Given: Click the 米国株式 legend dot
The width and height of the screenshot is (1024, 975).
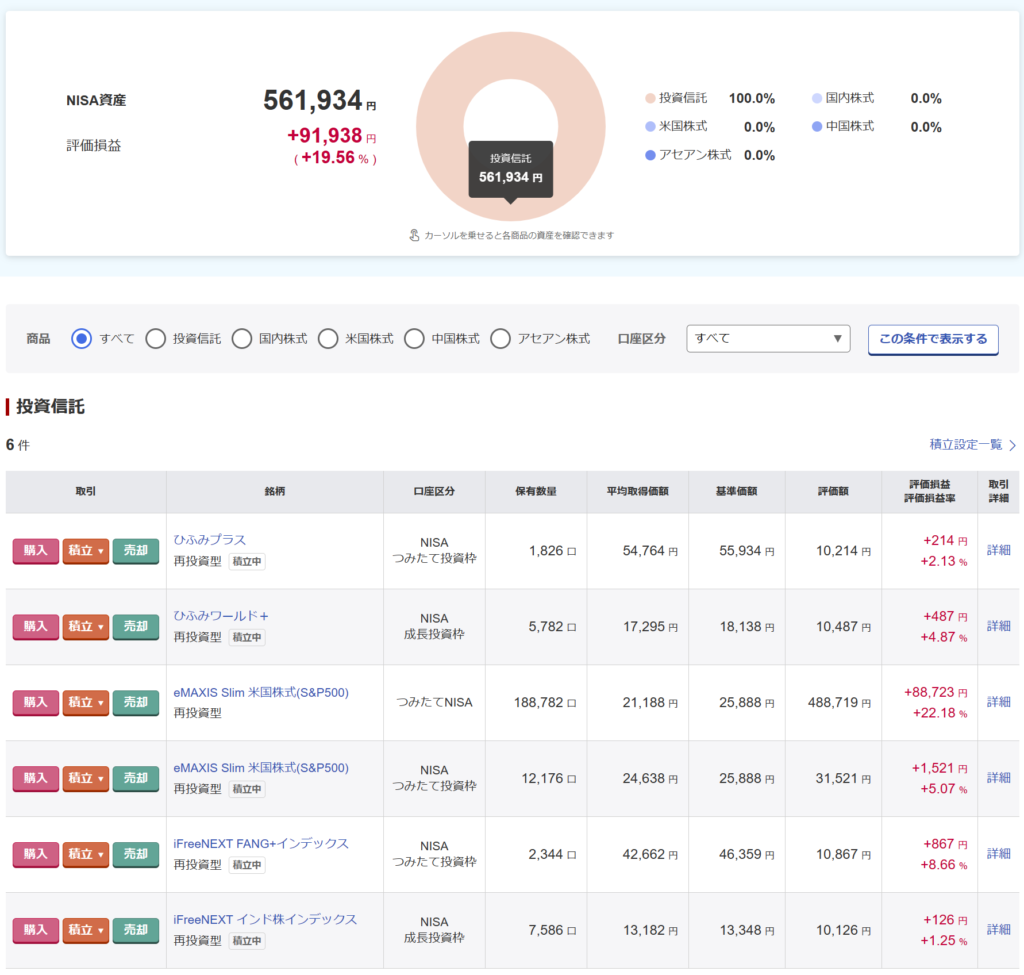Looking at the screenshot, I should tap(650, 127).
